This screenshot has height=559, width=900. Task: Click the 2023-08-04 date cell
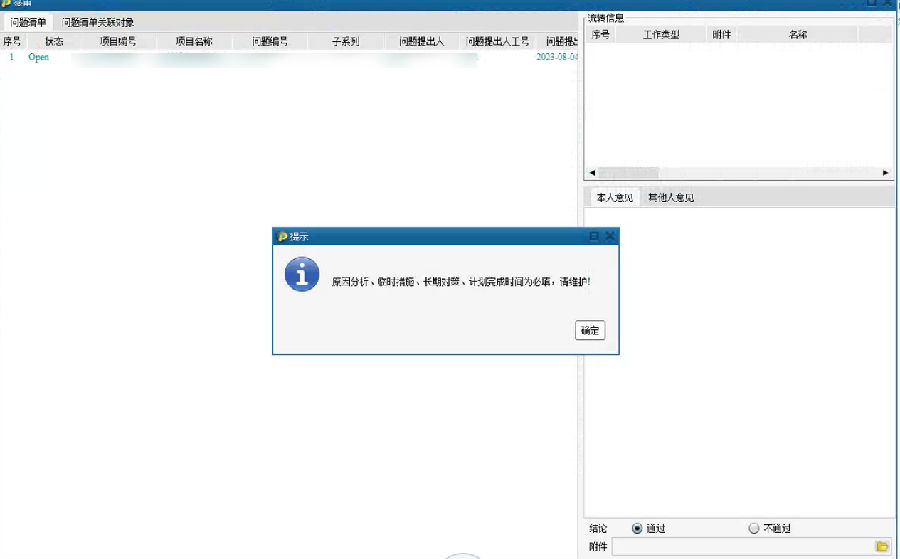[557, 57]
